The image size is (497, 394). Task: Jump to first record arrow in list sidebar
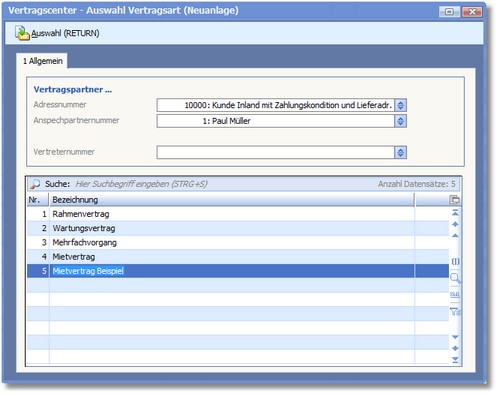pos(455,213)
